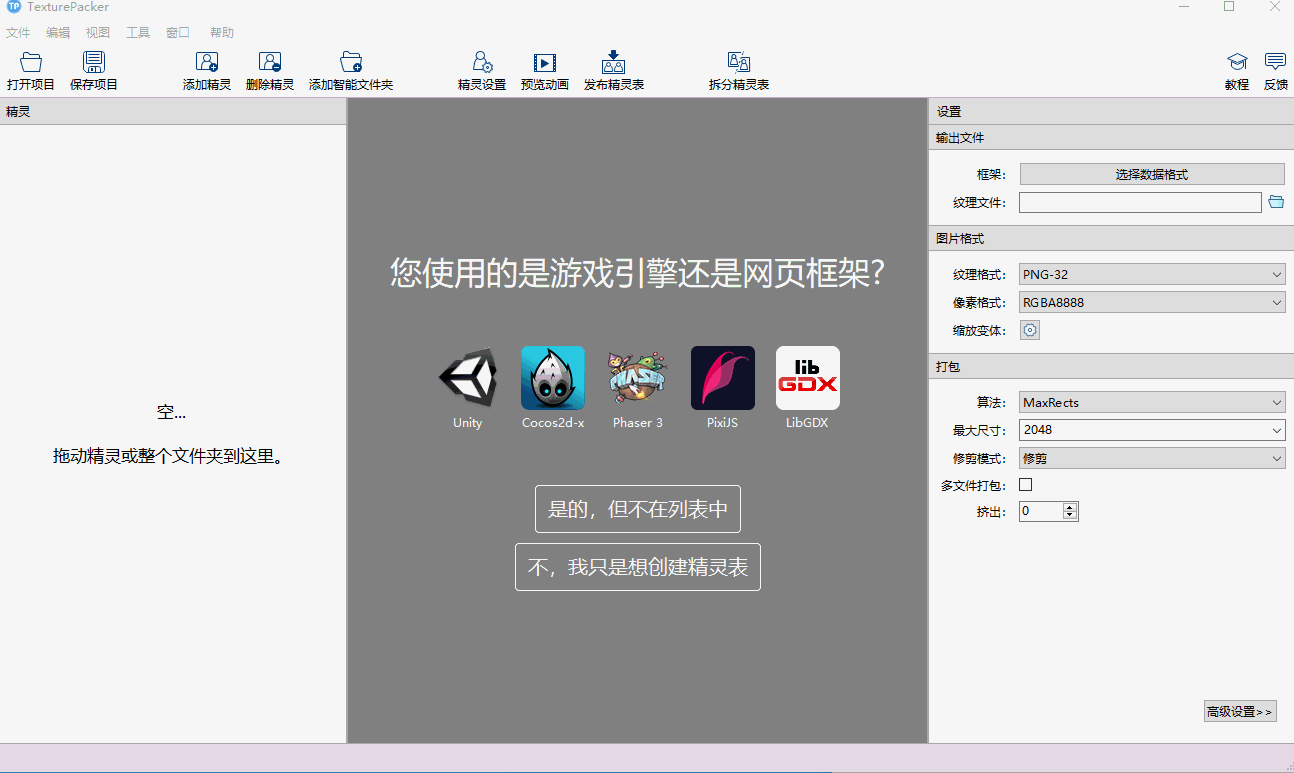Open the 编辑 menu

pyautogui.click(x=58, y=33)
